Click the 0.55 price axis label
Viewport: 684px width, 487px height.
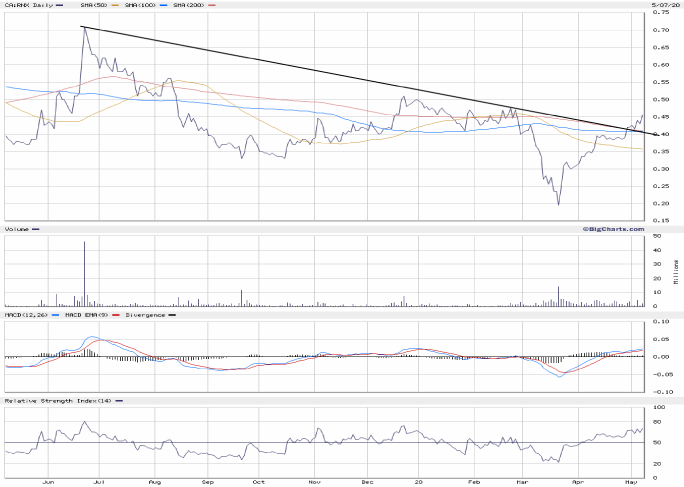point(661,82)
